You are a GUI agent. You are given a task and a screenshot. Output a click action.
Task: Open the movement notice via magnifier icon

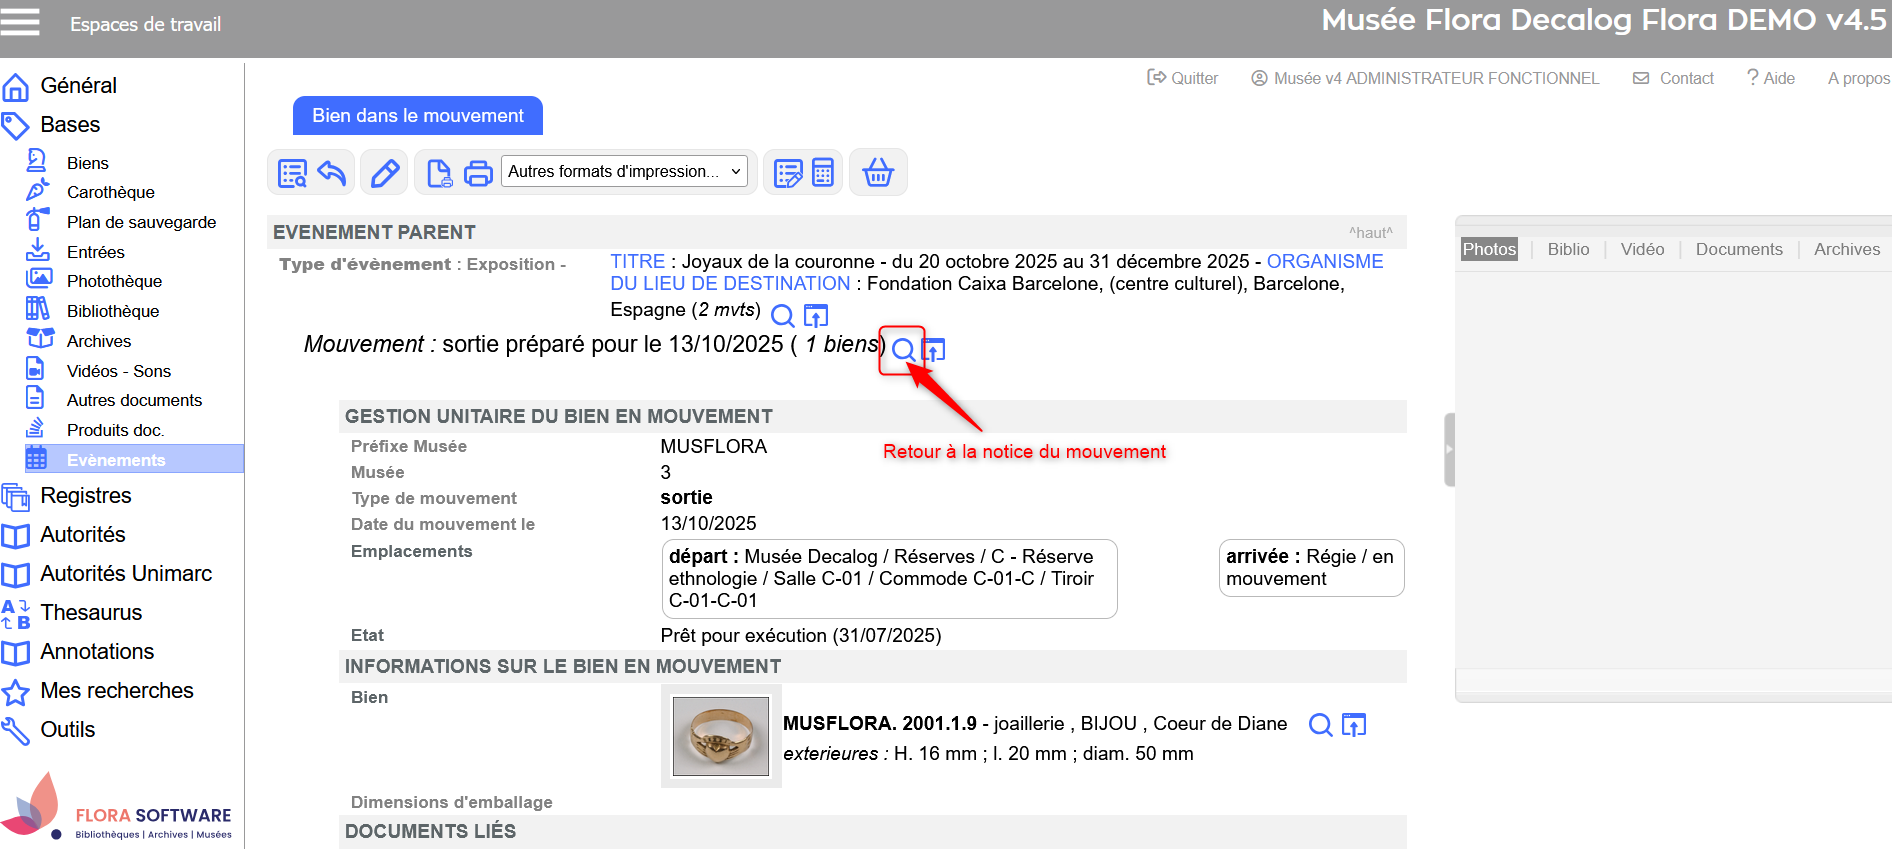[x=903, y=350]
